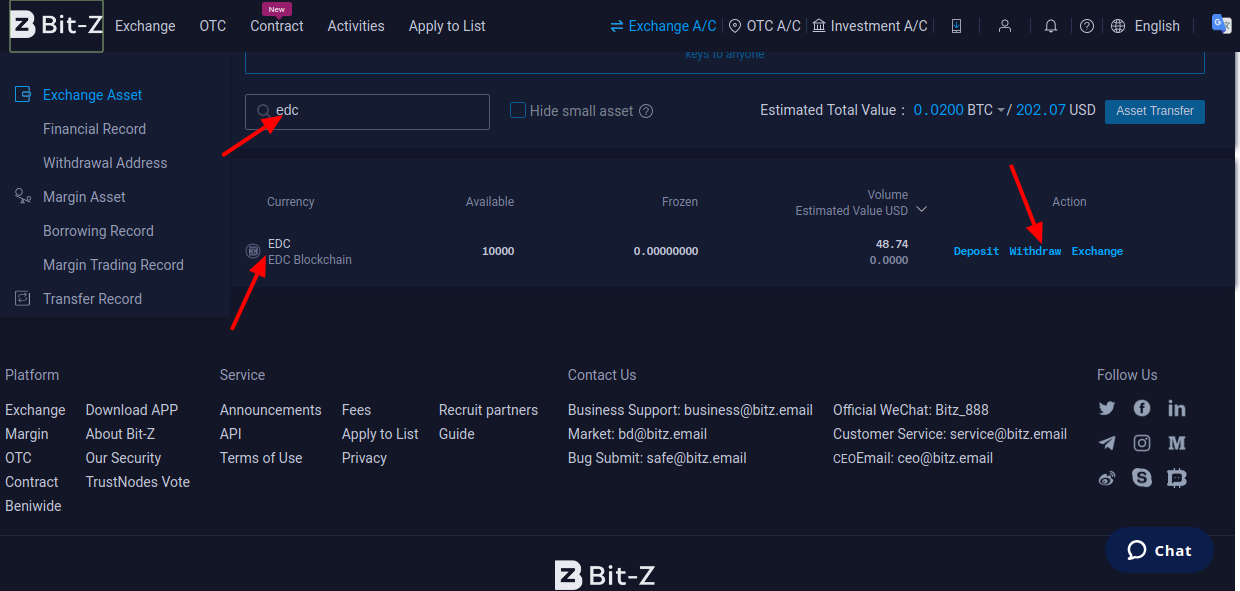Open the Twitter follow link
The image size is (1240, 591).
point(1106,408)
